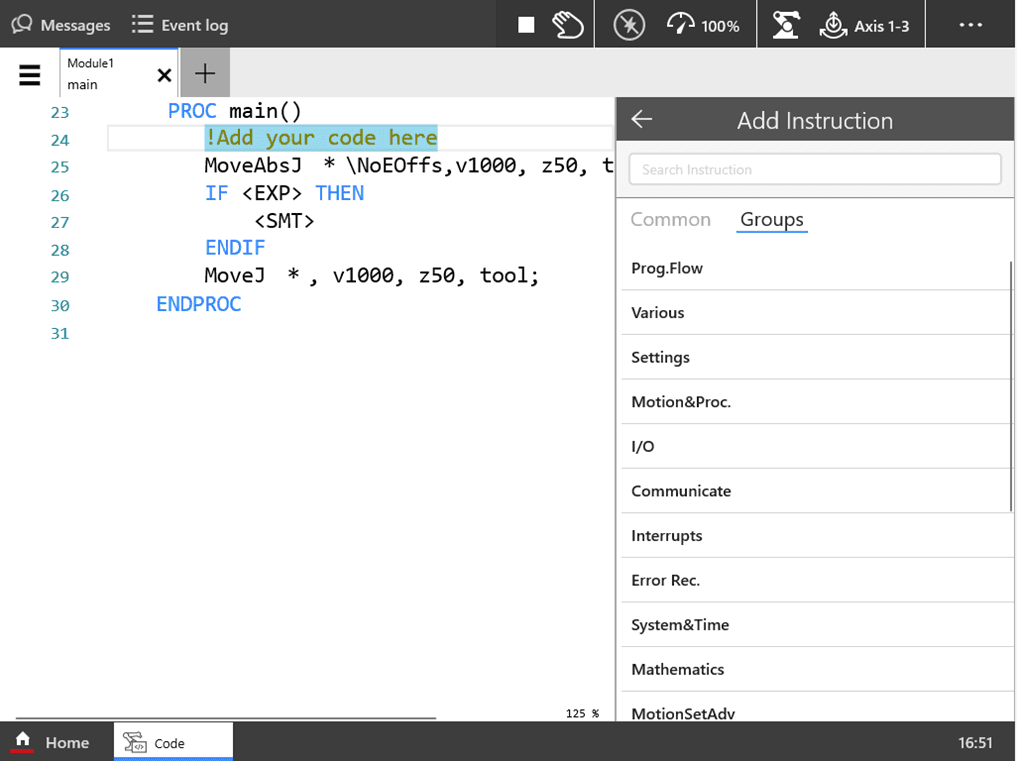This screenshot has width=1017, height=761.
Task: Open the System&Time instruction group
Action: pos(815,625)
